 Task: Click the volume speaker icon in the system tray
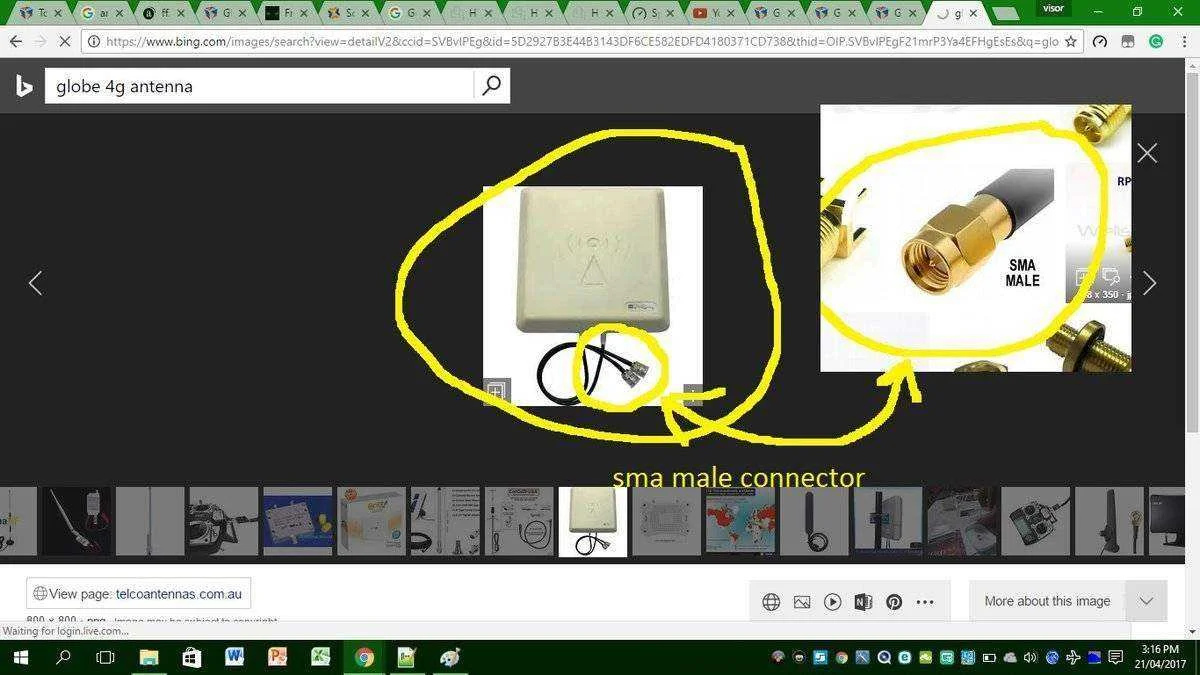(x=1031, y=657)
